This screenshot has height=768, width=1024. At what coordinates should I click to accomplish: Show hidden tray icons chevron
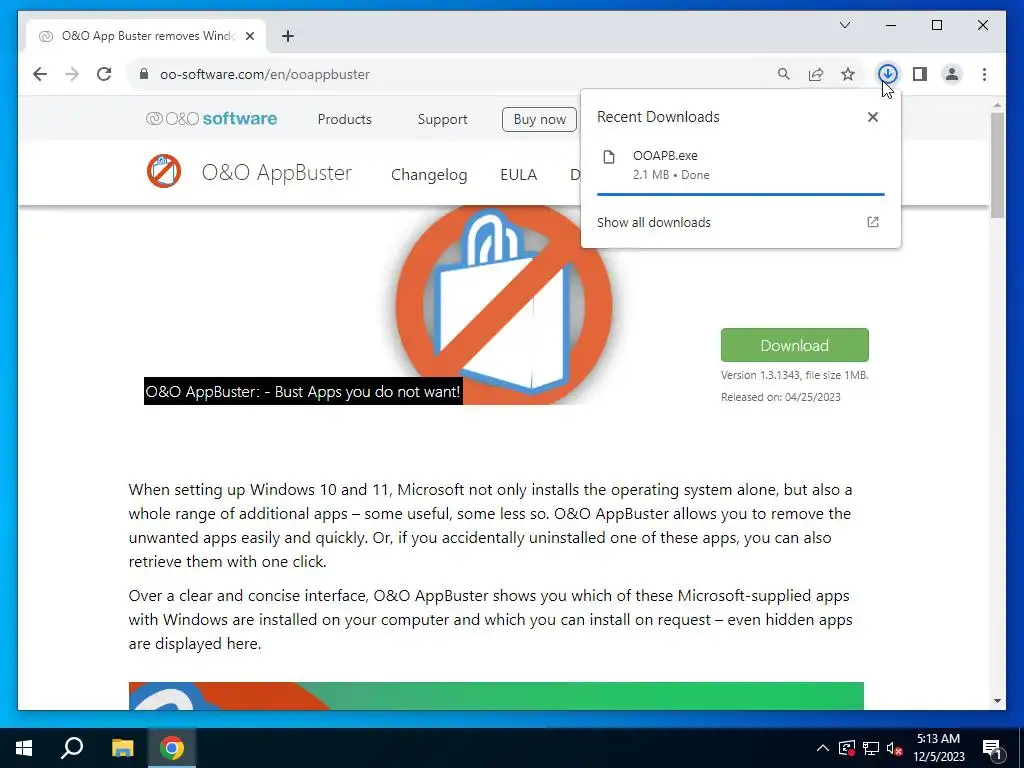coord(823,748)
